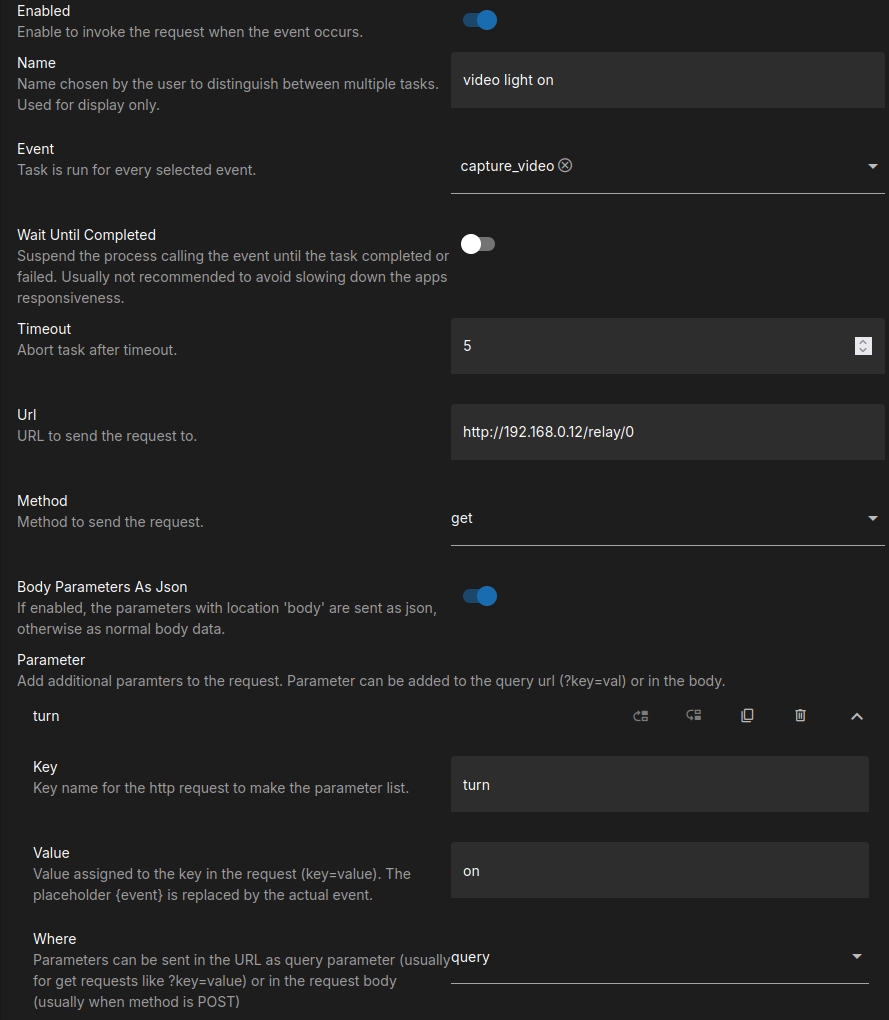Toggle Body Parameters As Json off
This screenshot has height=1020, width=889.
pos(479,596)
